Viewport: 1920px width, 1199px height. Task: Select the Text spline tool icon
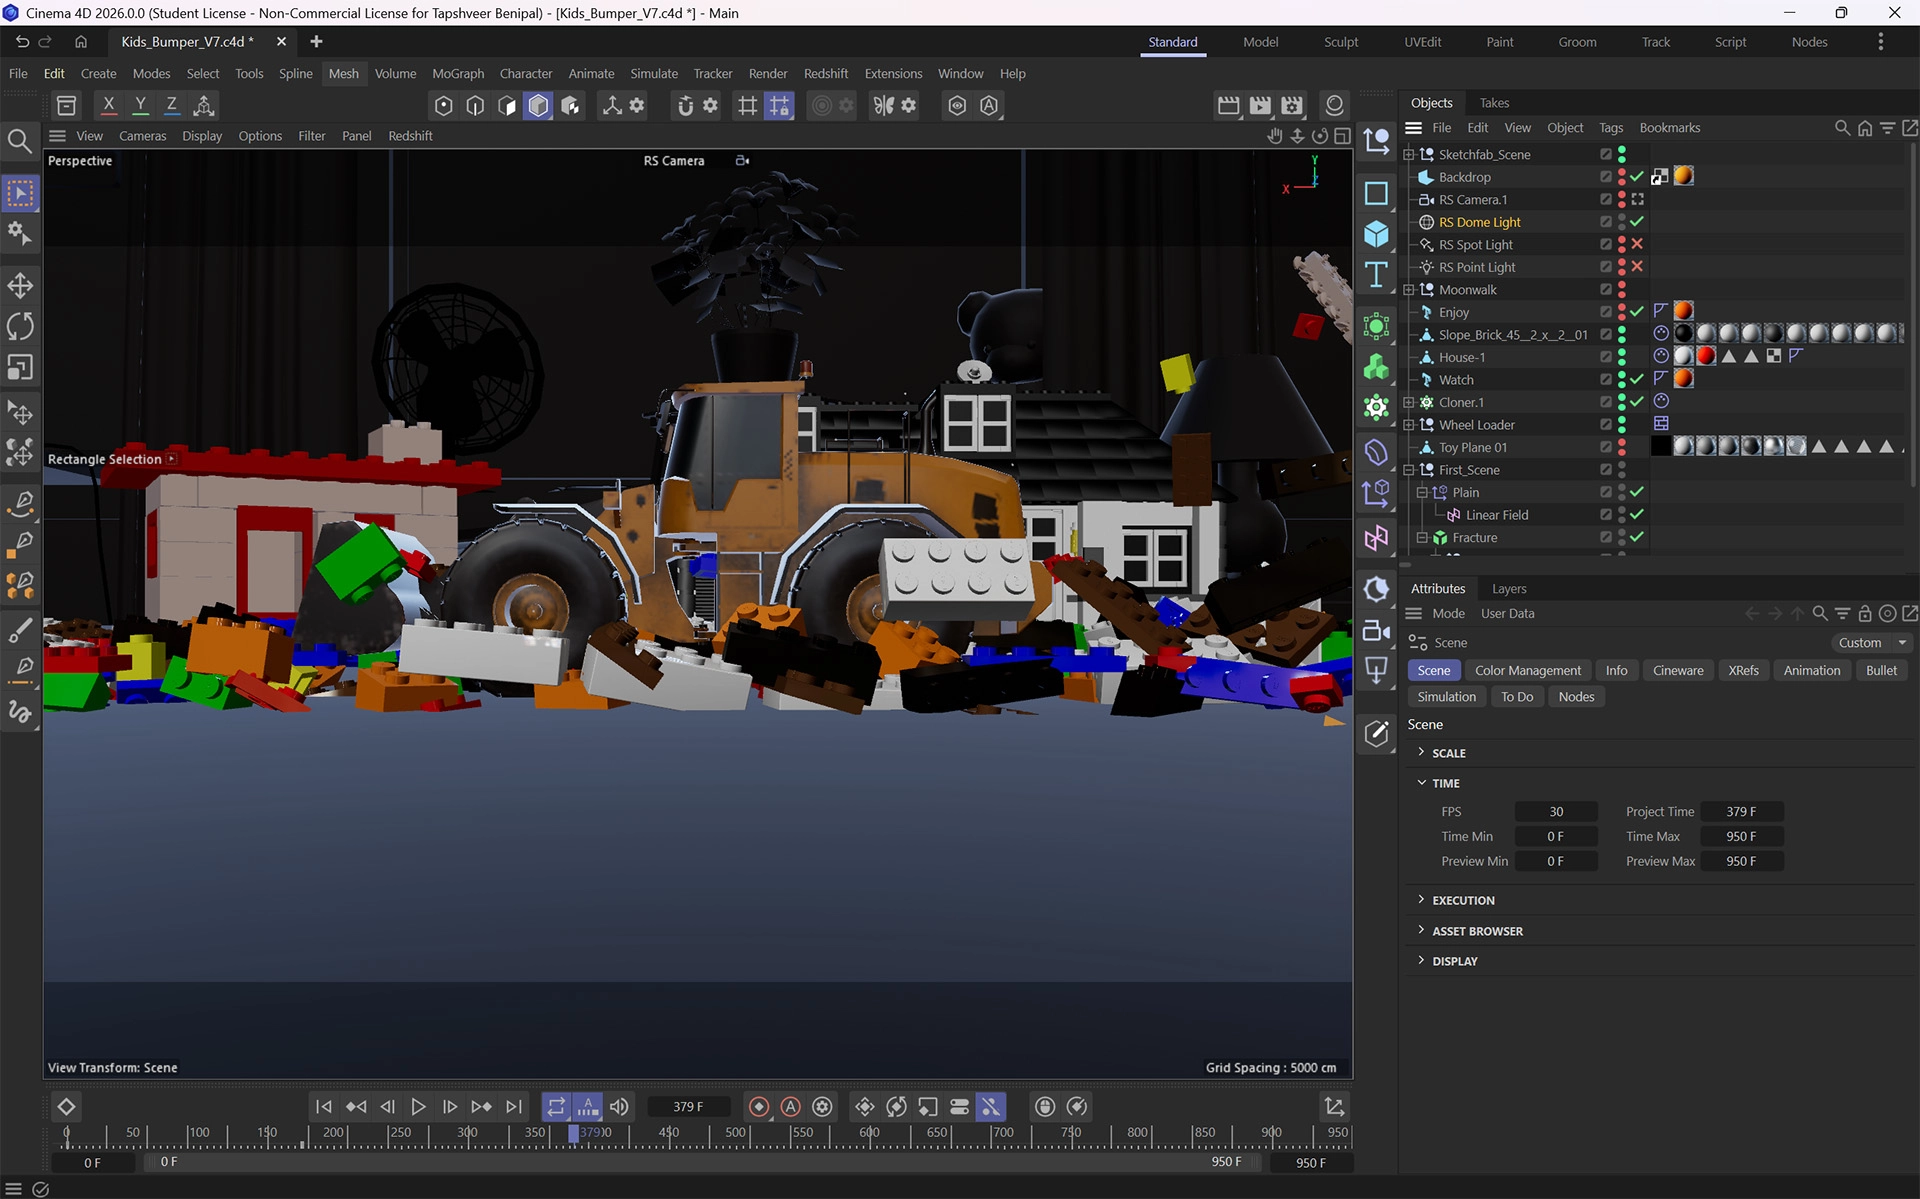pos(1376,274)
